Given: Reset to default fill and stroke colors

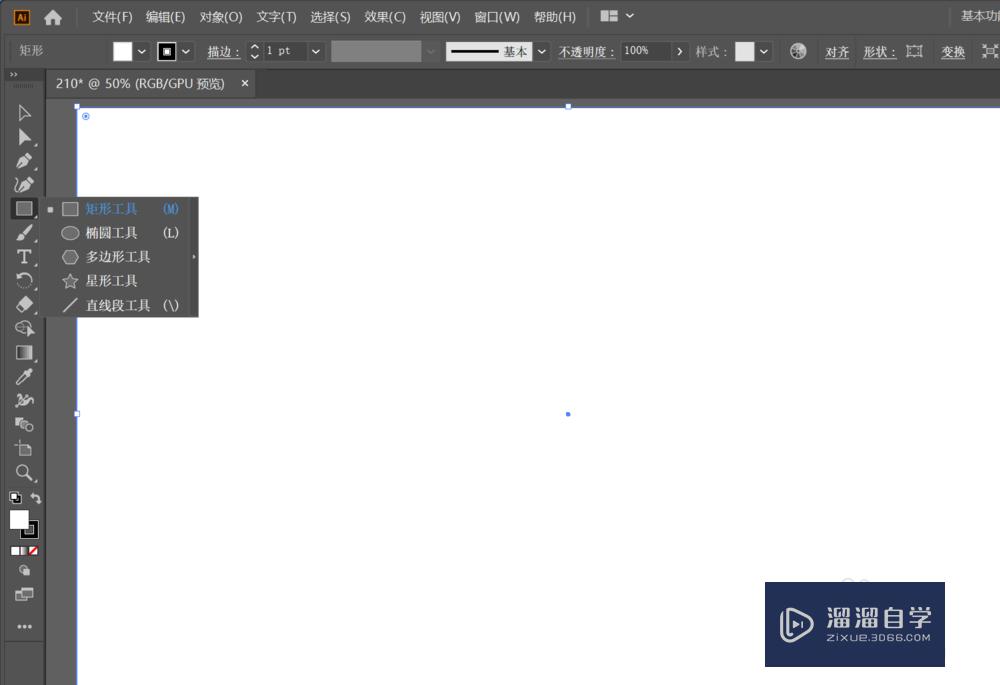Looking at the screenshot, I should tap(13, 497).
